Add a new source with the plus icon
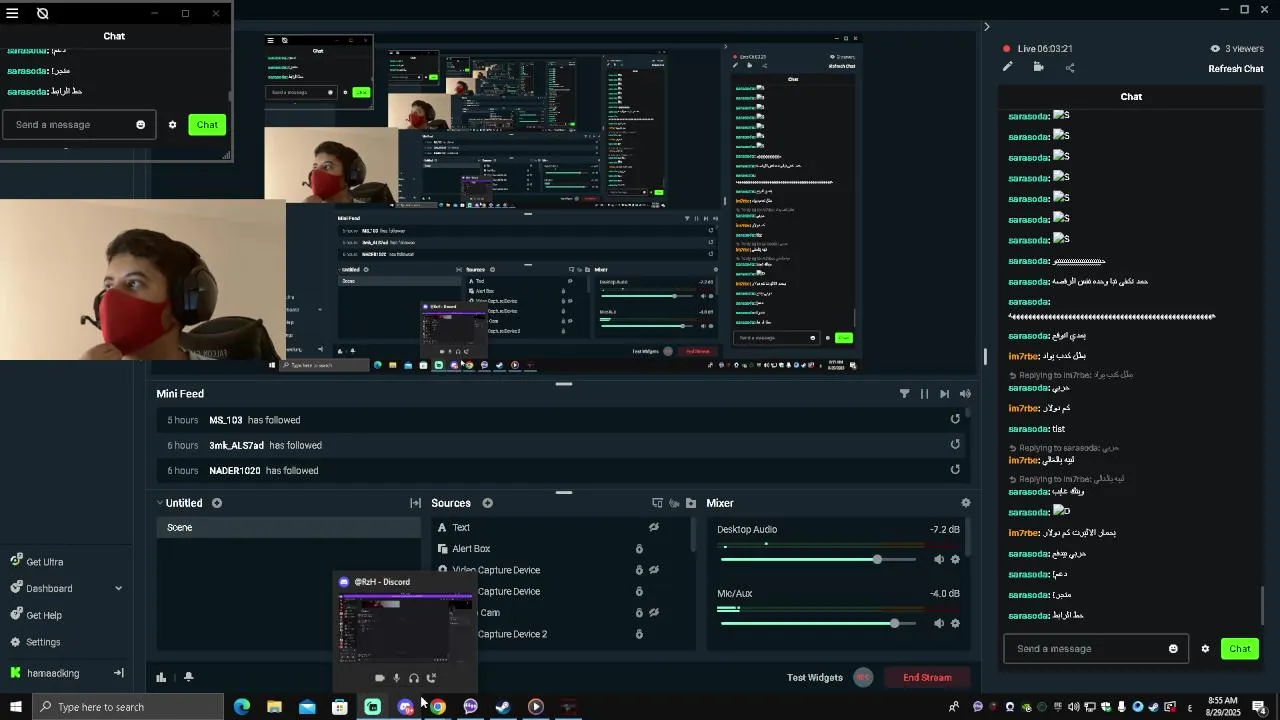This screenshot has height=720, width=1280. tap(488, 503)
